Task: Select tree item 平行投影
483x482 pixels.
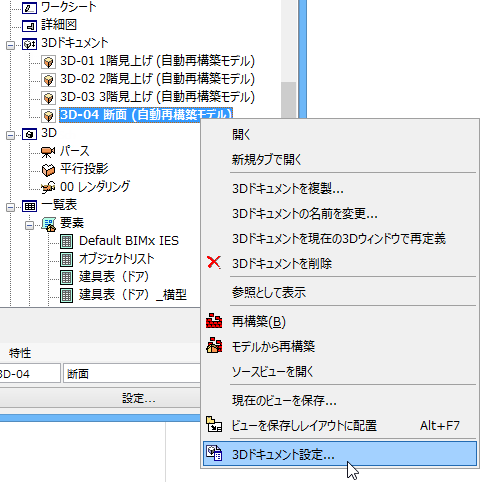Action: tap(84, 169)
